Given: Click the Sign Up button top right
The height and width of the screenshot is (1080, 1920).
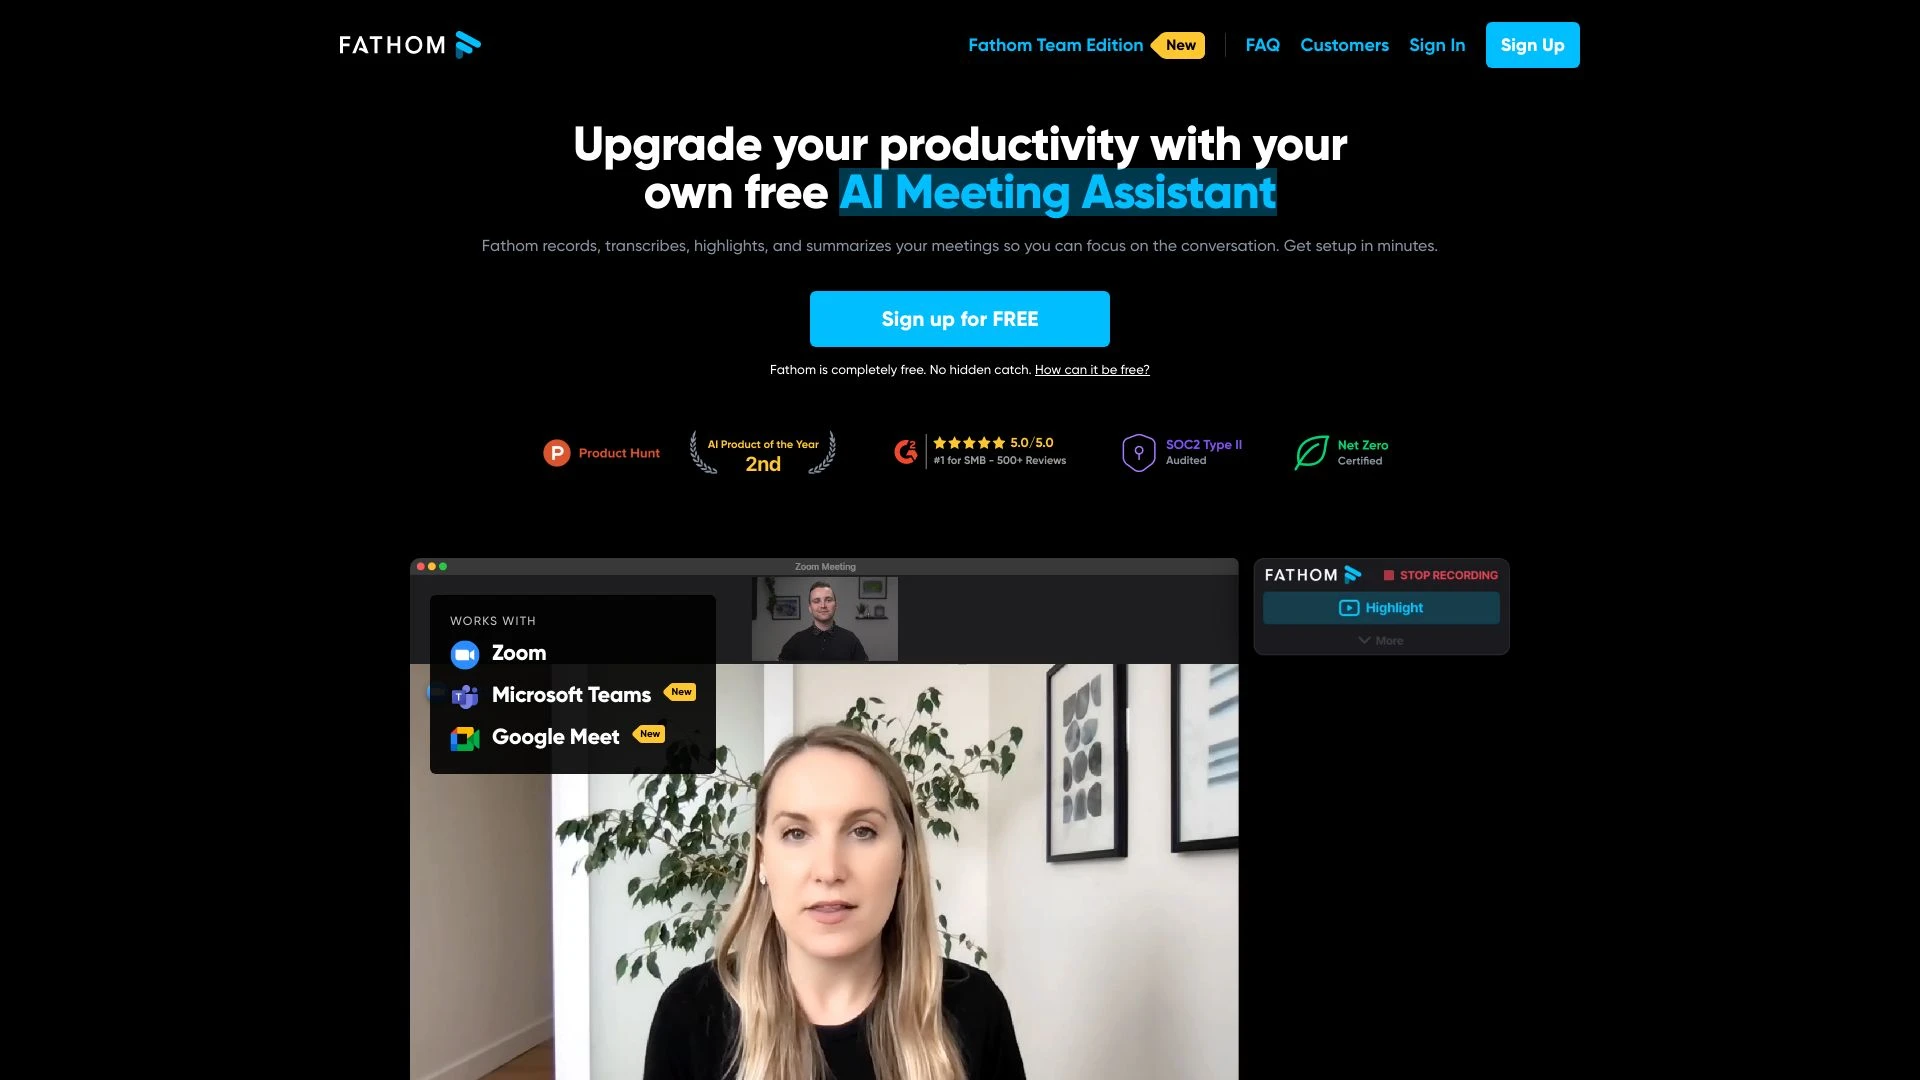Looking at the screenshot, I should (x=1532, y=45).
